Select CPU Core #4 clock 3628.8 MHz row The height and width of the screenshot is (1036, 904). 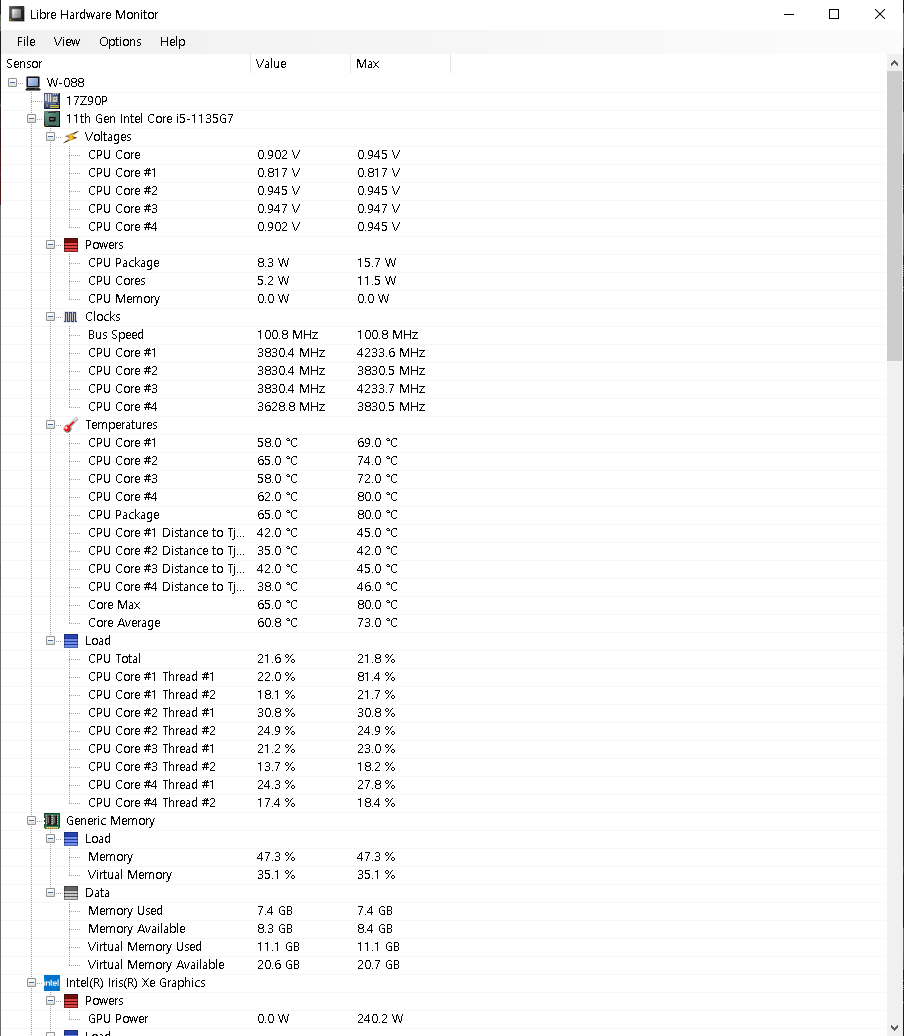pos(443,407)
